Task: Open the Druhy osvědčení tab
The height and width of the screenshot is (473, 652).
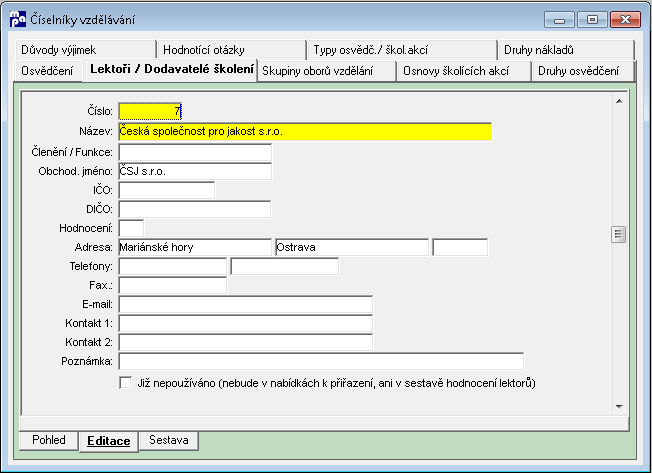Action: click(583, 71)
